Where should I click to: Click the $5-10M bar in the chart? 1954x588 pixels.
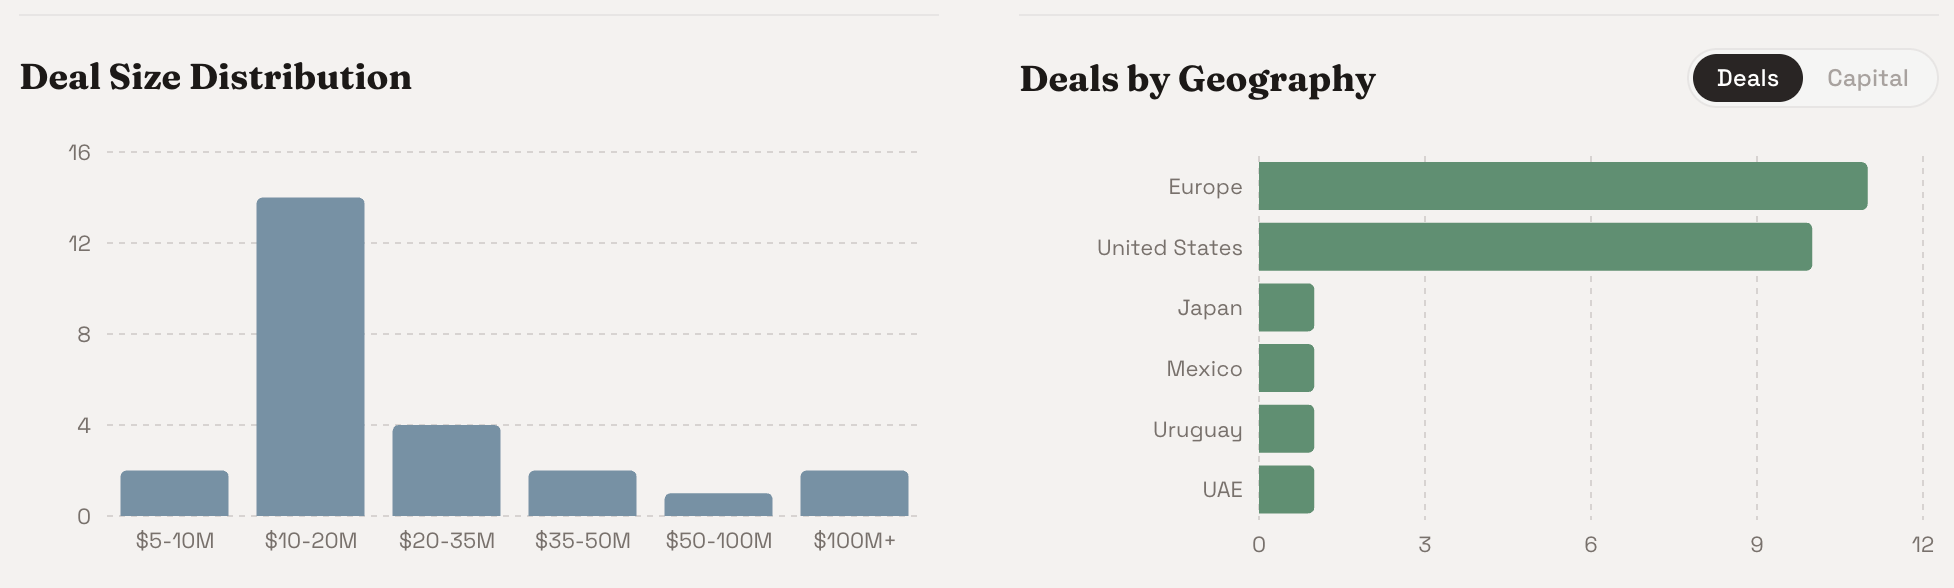pos(175,493)
